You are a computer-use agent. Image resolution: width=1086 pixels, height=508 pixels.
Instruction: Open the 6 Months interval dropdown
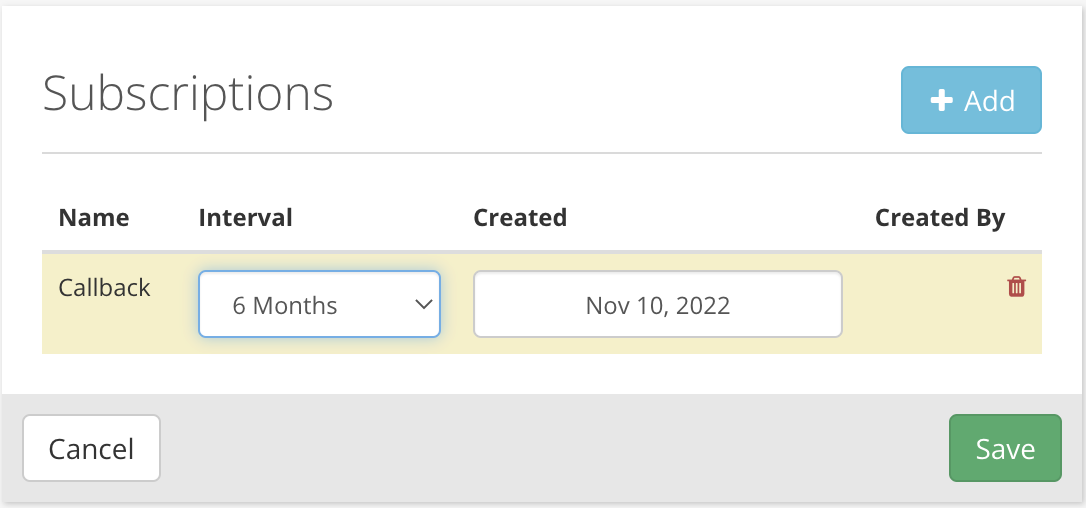[319, 304]
